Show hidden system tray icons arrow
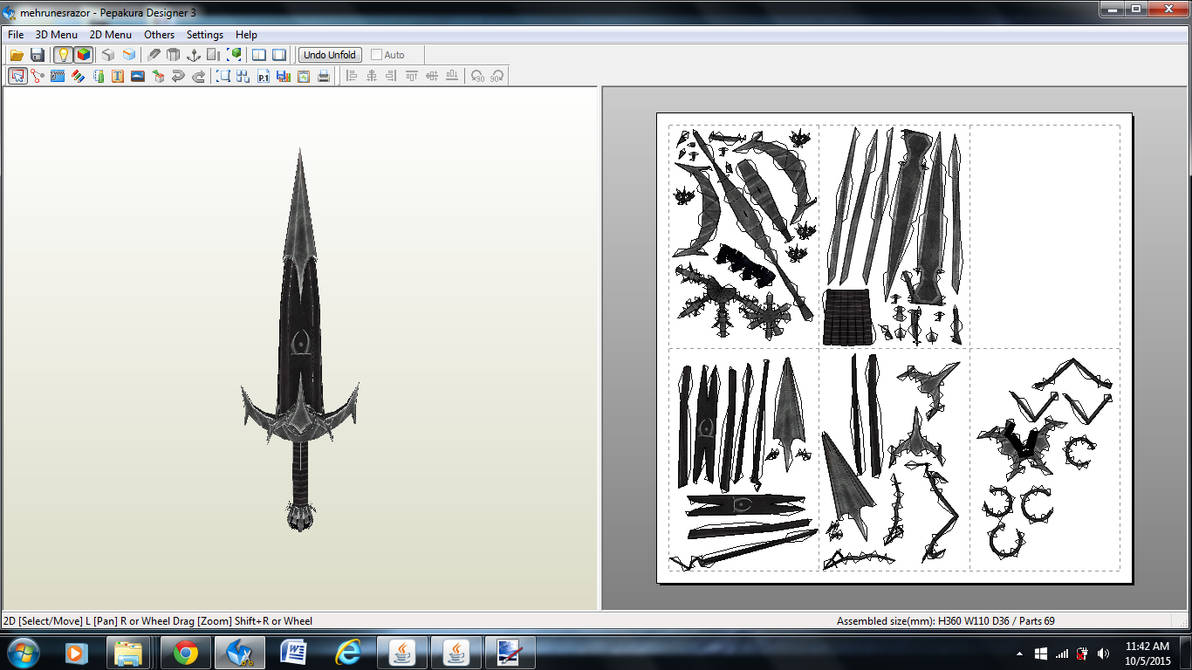The image size is (1192, 670). (x=1019, y=653)
